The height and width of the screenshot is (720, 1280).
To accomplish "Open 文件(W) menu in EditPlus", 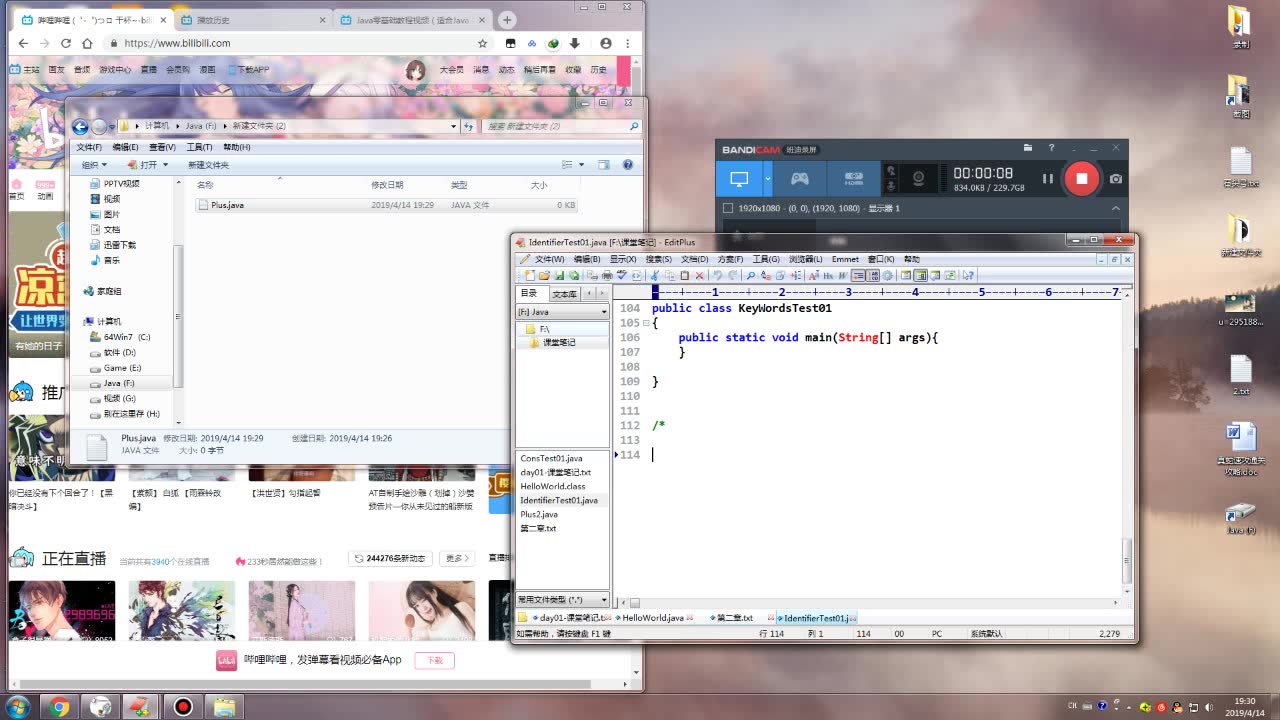I will 549,259.
